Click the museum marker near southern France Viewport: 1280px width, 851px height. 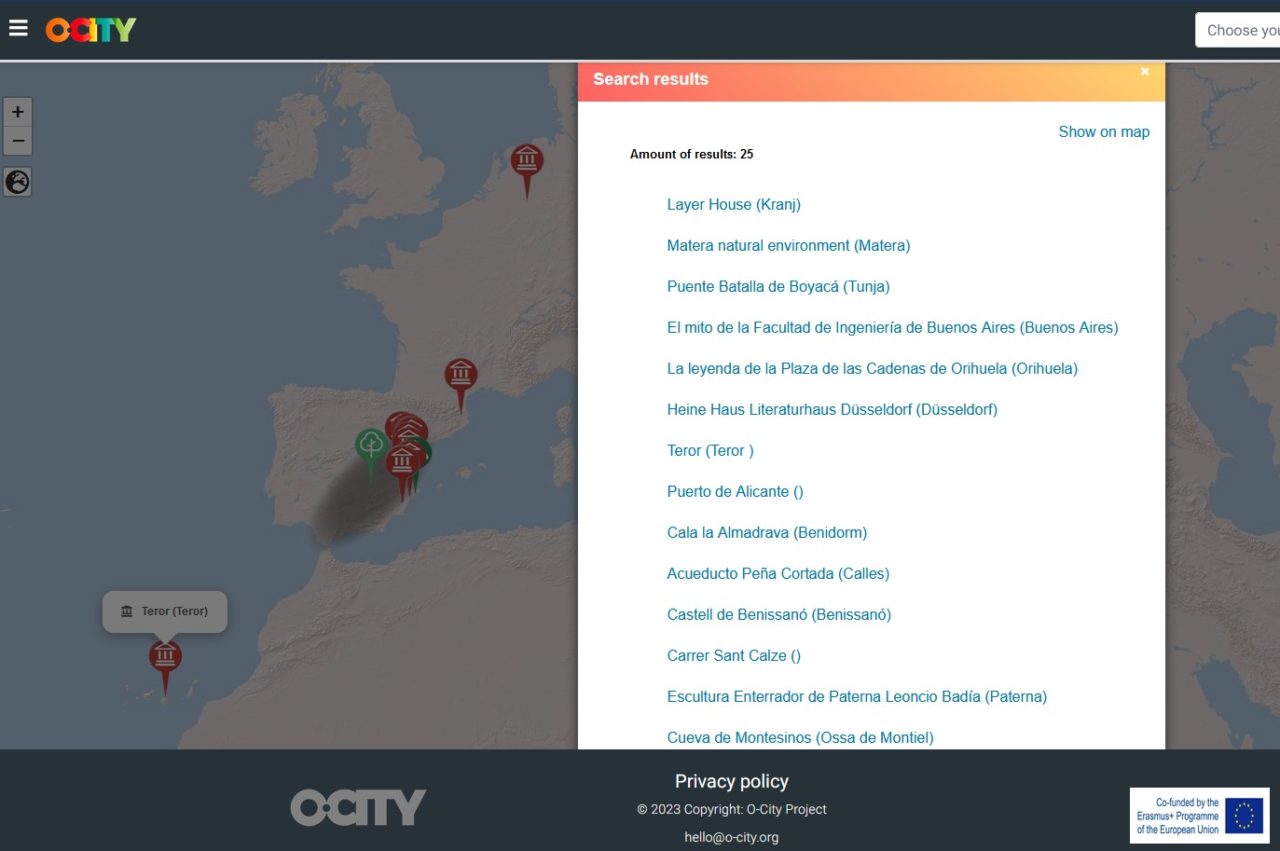461,376
